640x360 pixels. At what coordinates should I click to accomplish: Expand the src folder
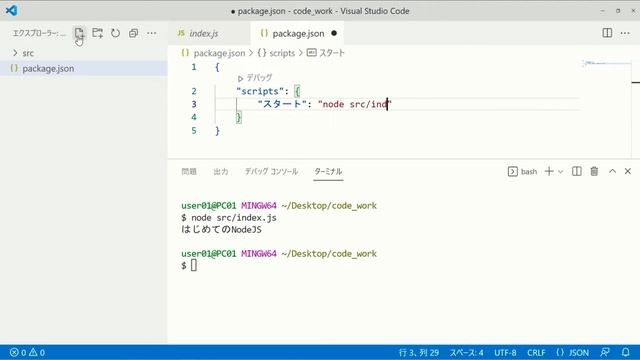(x=84, y=53)
